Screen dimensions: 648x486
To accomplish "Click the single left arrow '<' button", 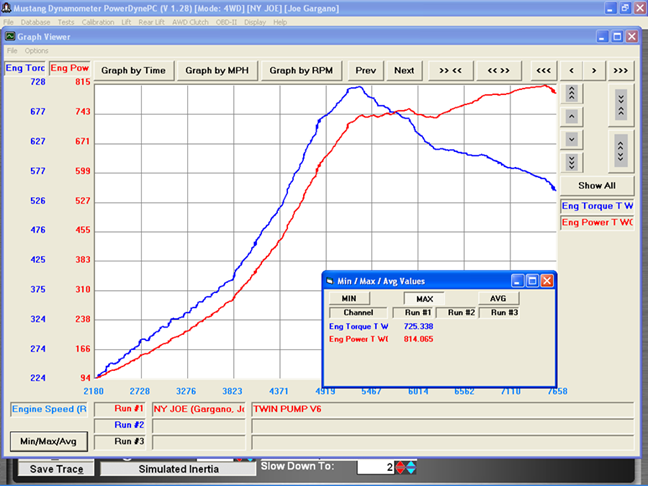I will pos(570,71).
